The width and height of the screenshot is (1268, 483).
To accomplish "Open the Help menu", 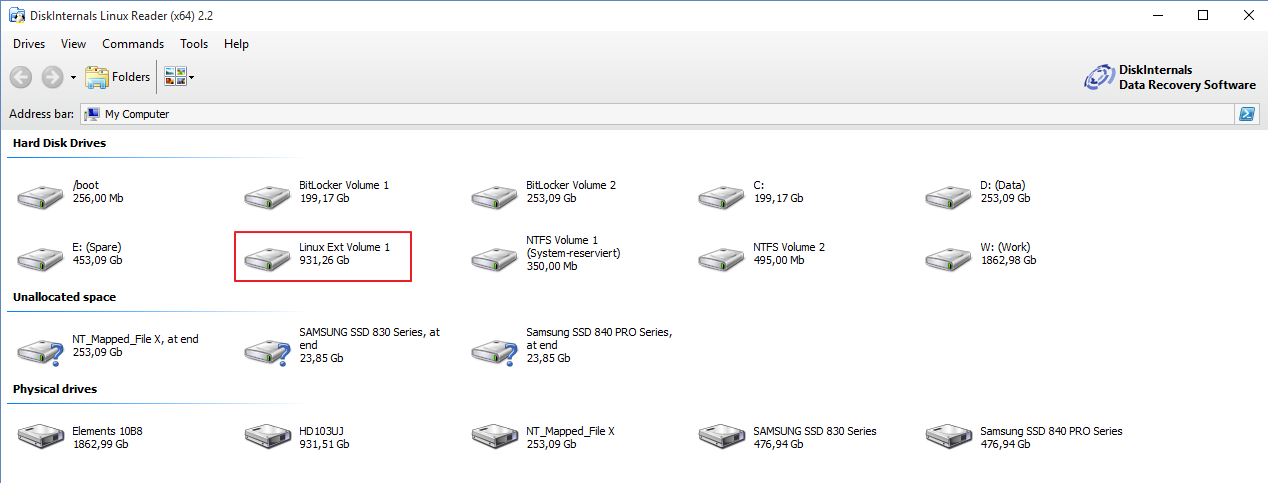I will point(236,44).
